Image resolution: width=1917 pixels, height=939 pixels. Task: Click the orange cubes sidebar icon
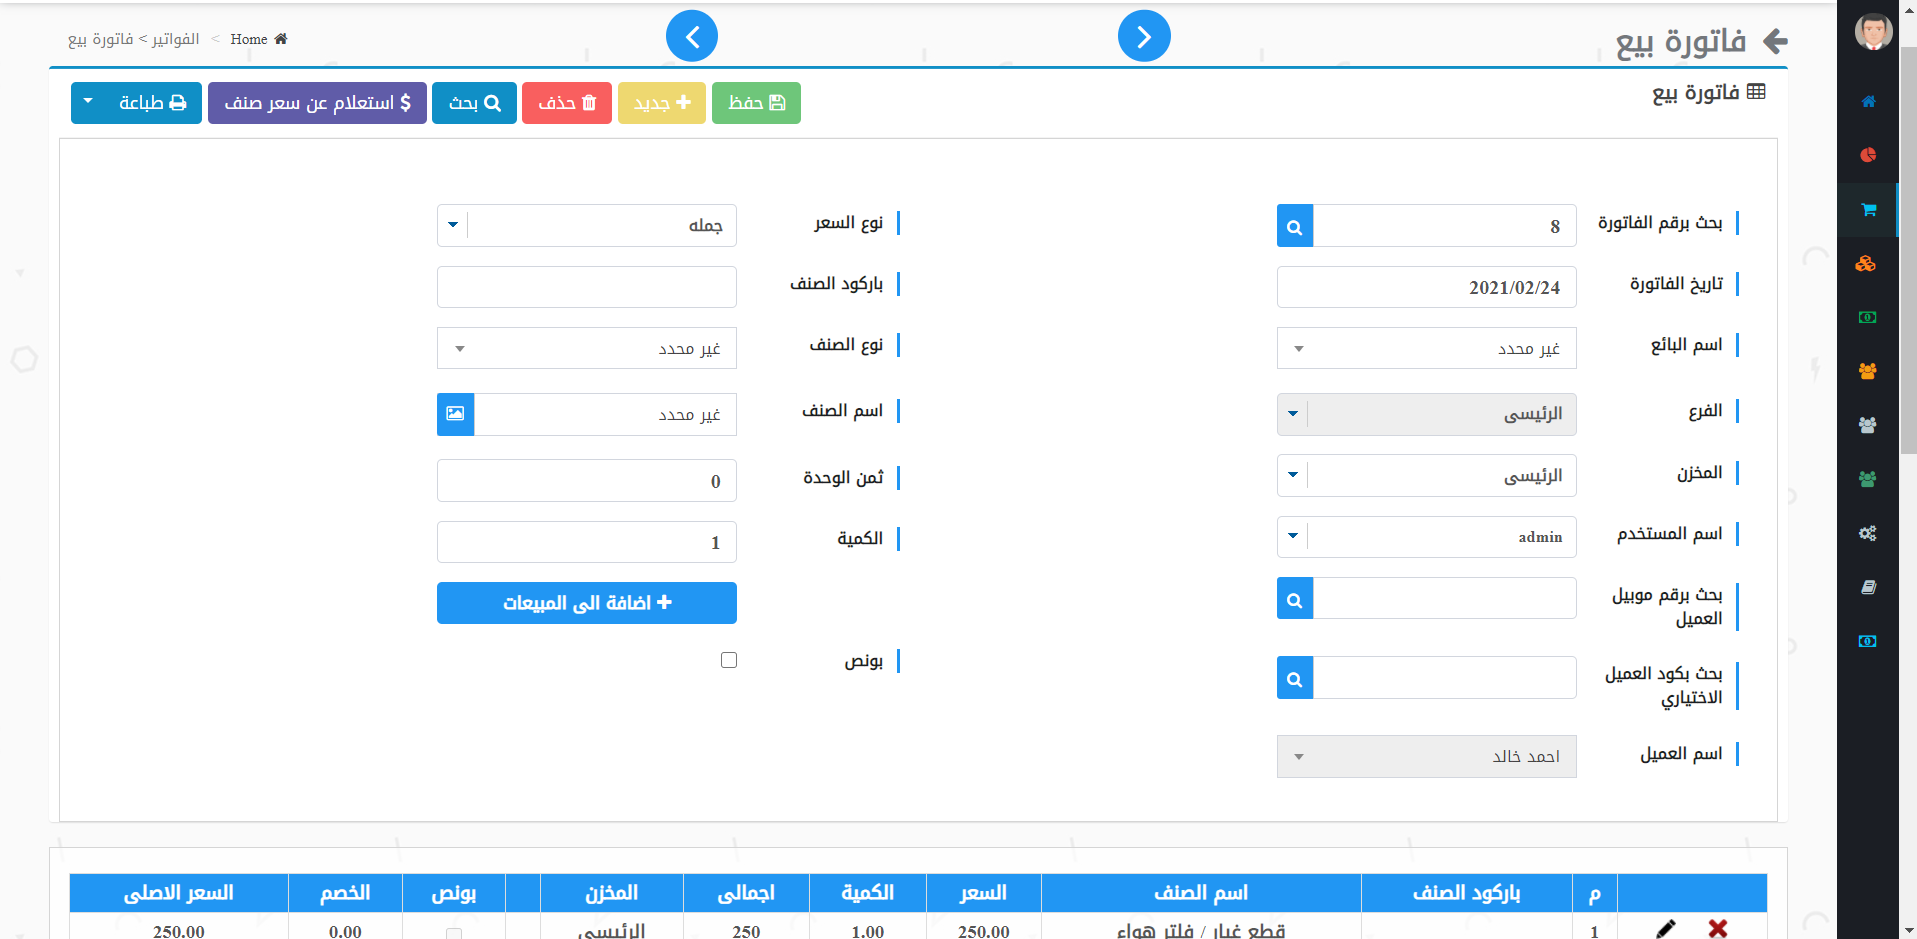[1866, 264]
